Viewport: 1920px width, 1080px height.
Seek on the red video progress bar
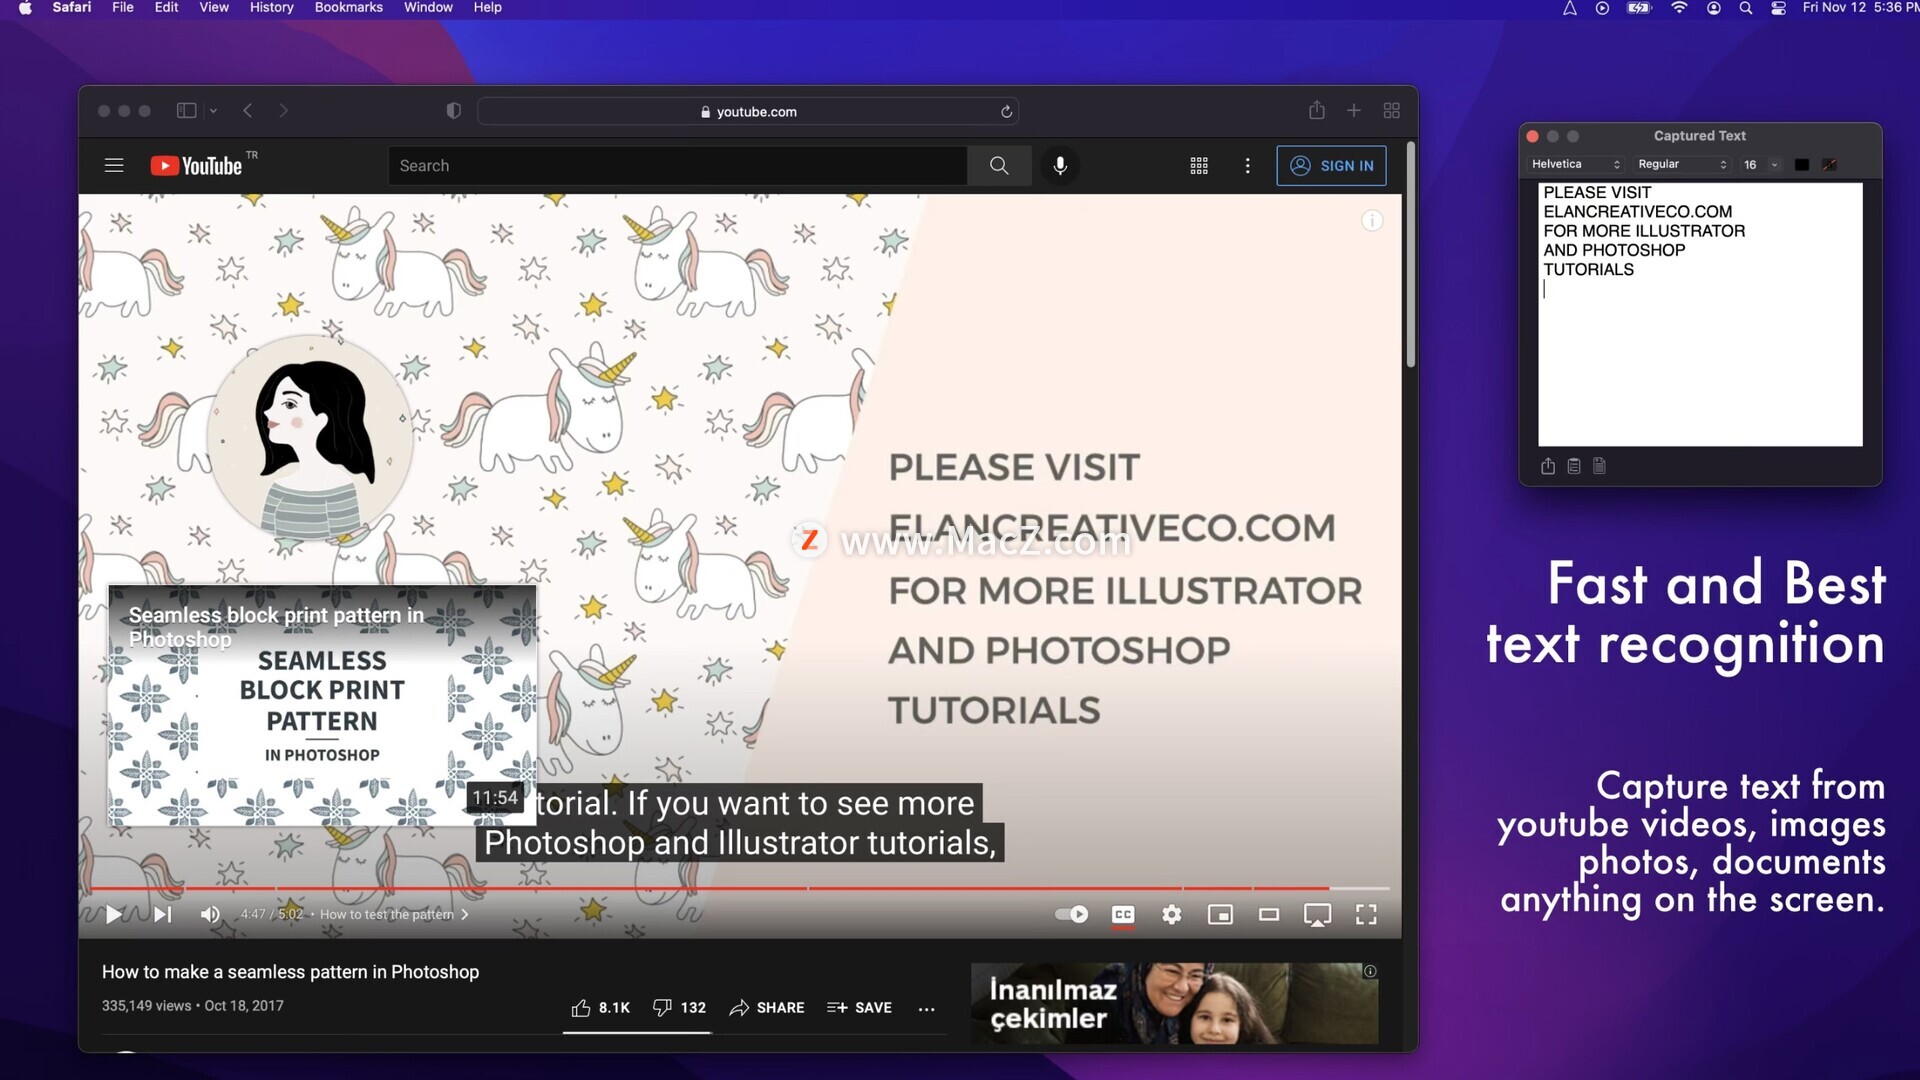[740, 888]
